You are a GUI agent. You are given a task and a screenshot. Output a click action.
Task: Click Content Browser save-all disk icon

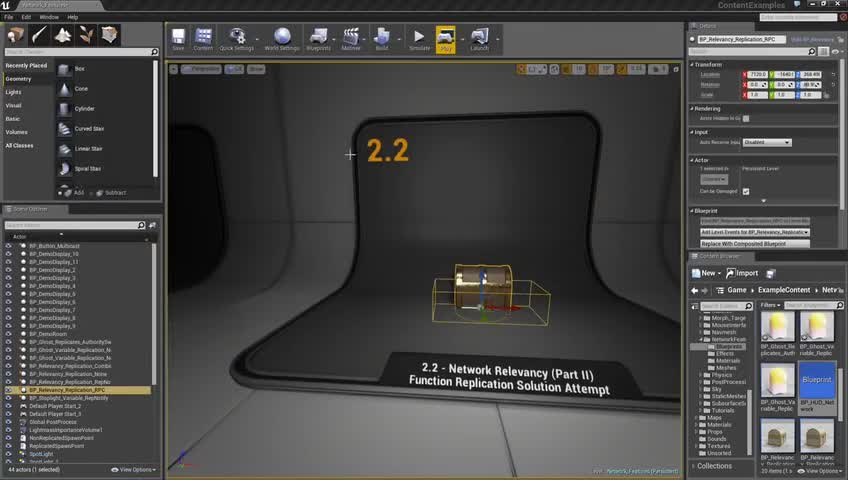click(771, 274)
